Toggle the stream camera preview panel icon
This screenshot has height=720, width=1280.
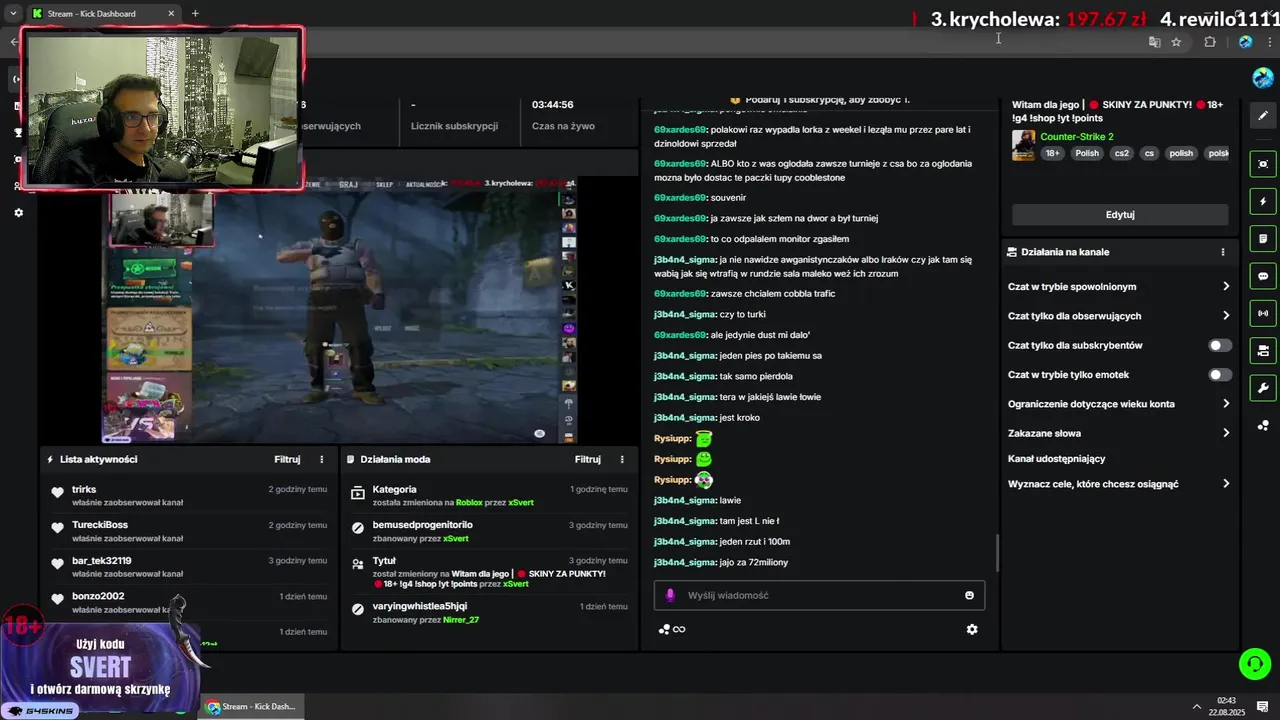[x=1263, y=350]
